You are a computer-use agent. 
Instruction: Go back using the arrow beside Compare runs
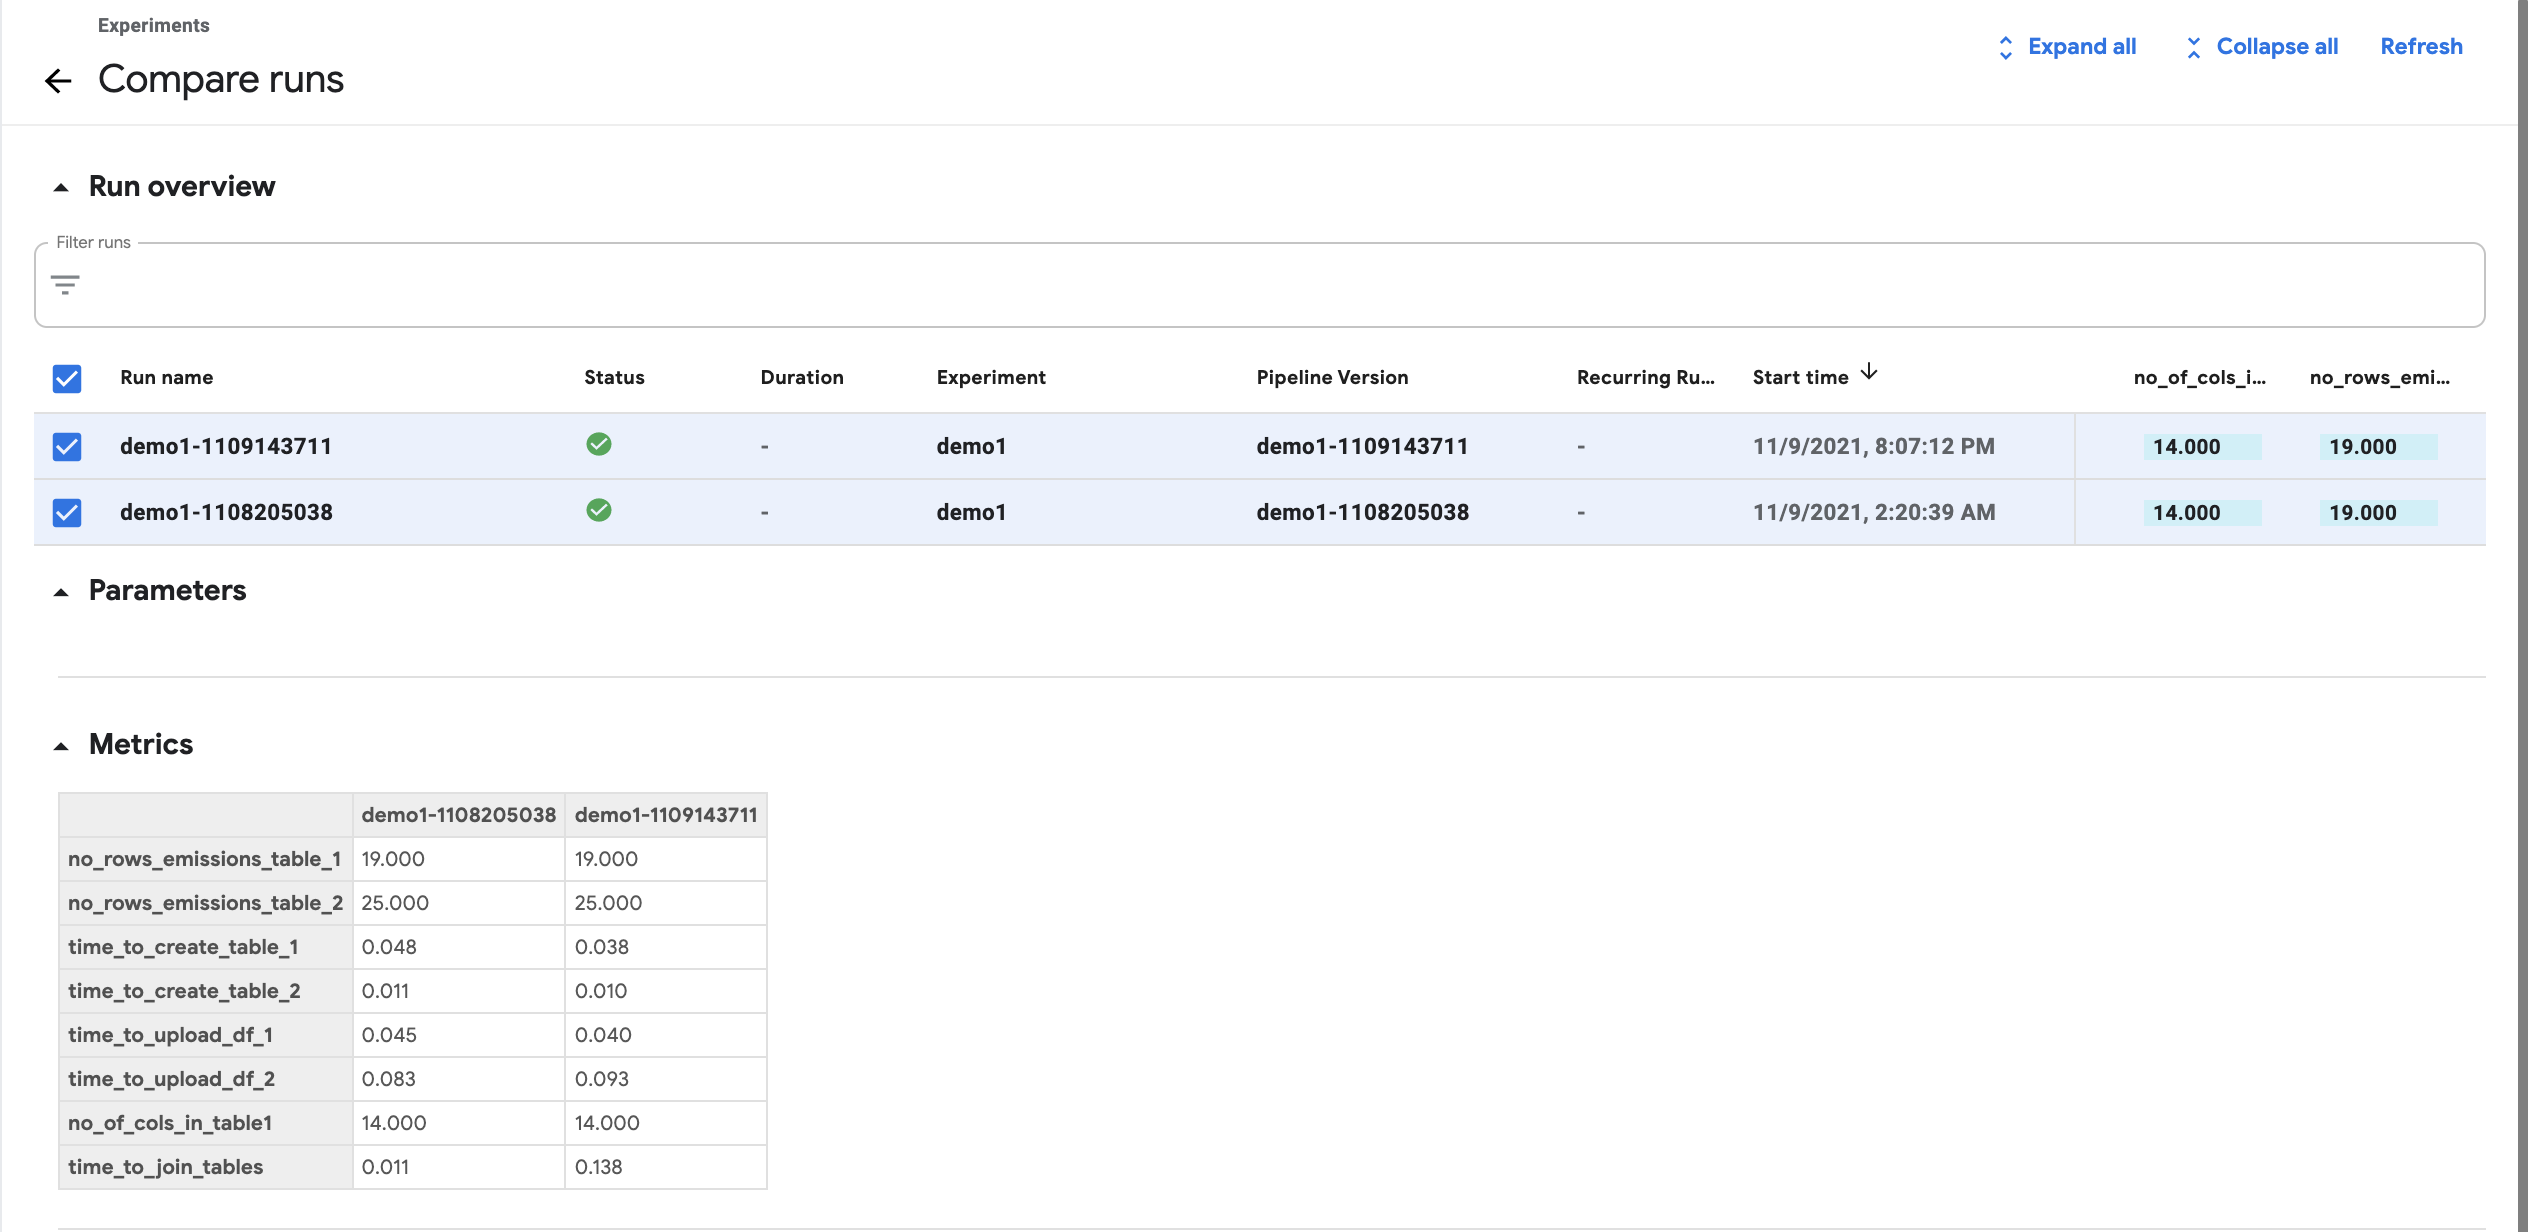[59, 81]
